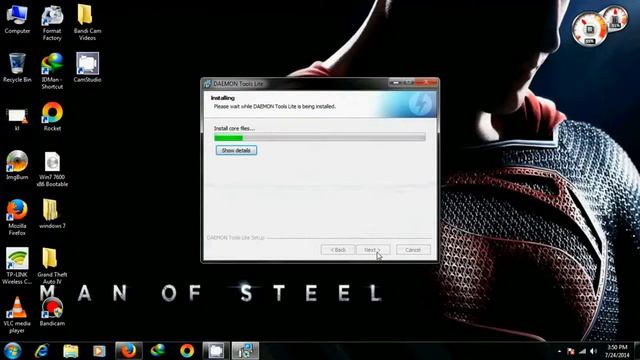Click the CPU meter desktop gadget
640x360 pixels.
click(589, 29)
